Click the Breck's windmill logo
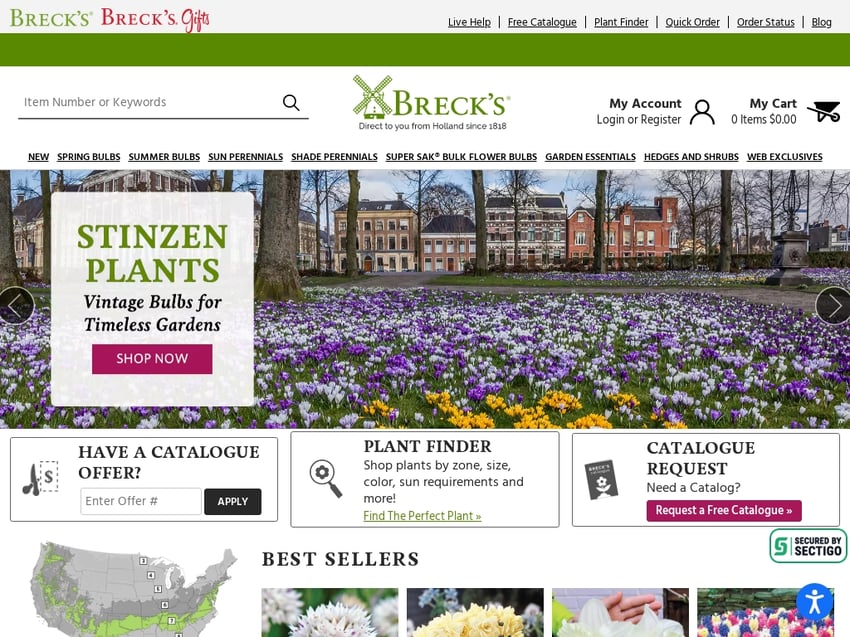 coord(432,103)
